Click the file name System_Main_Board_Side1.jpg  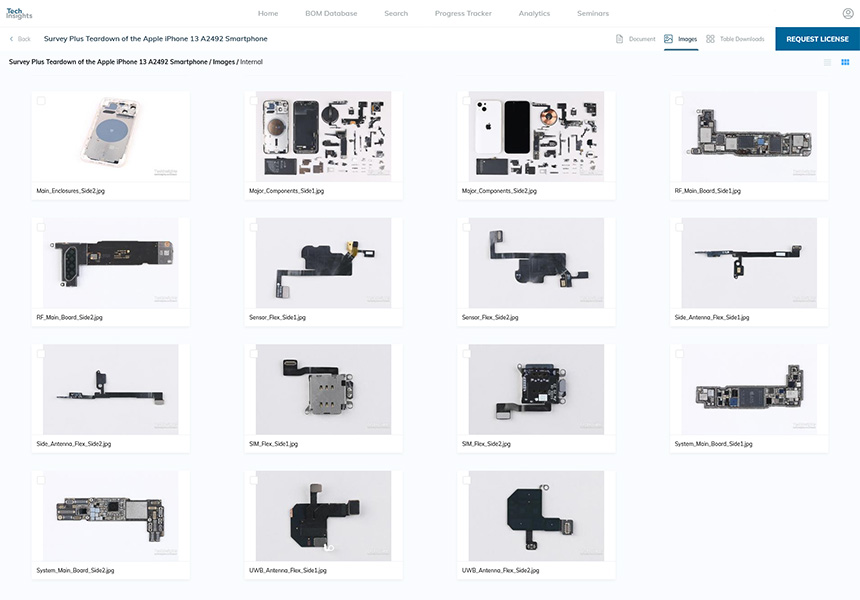pos(714,444)
